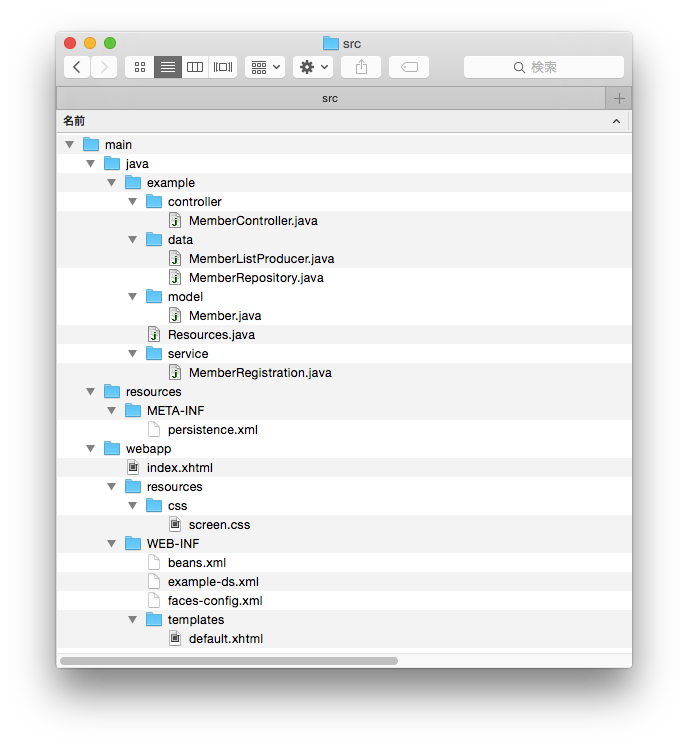Switch to list view
688x748 pixels.
(x=167, y=67)
